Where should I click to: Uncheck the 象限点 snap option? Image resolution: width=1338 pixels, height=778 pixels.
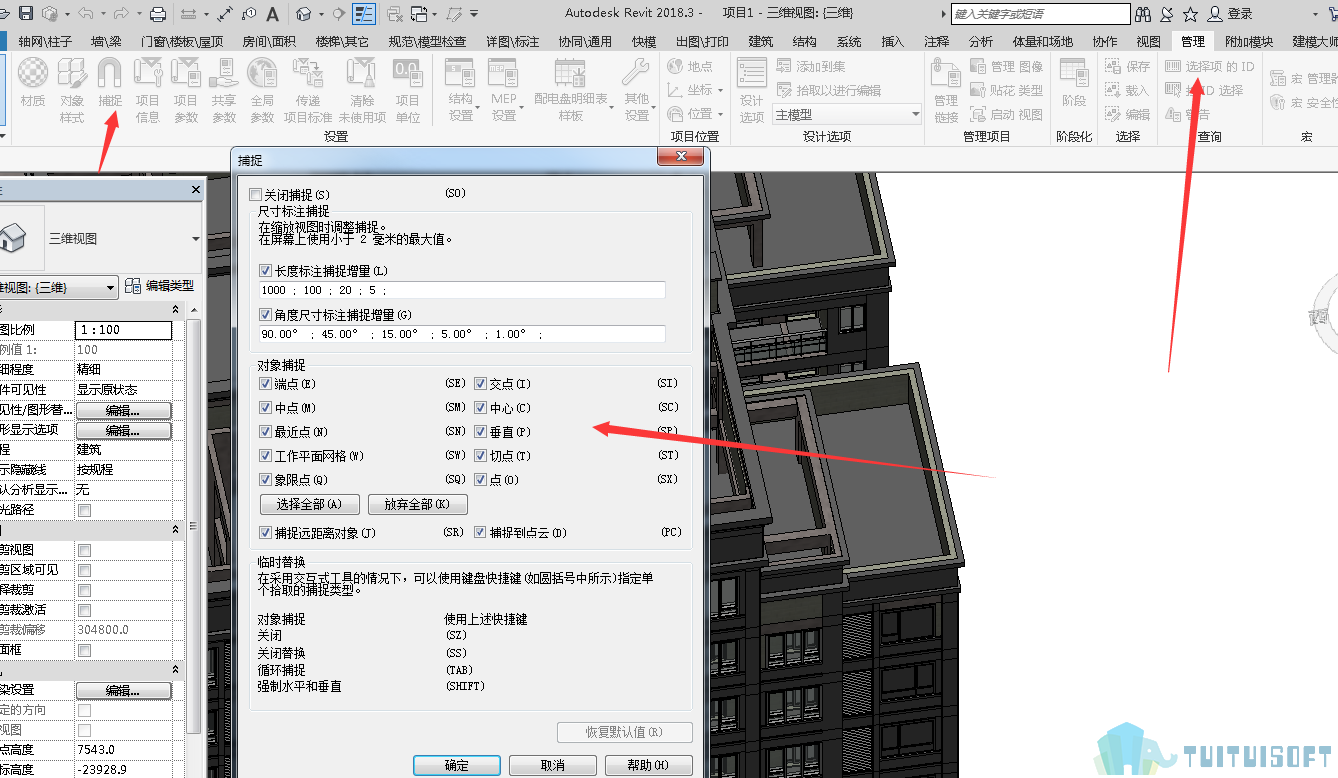(x=265, y=479)
